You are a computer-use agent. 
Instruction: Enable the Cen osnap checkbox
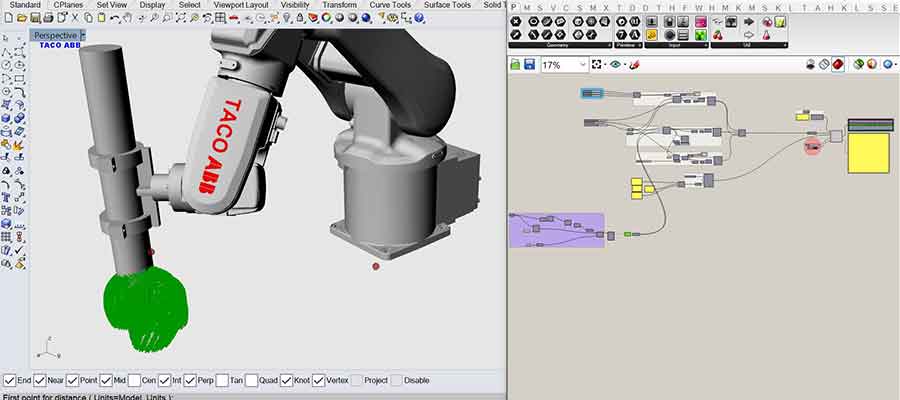click(x=134, y=380)
